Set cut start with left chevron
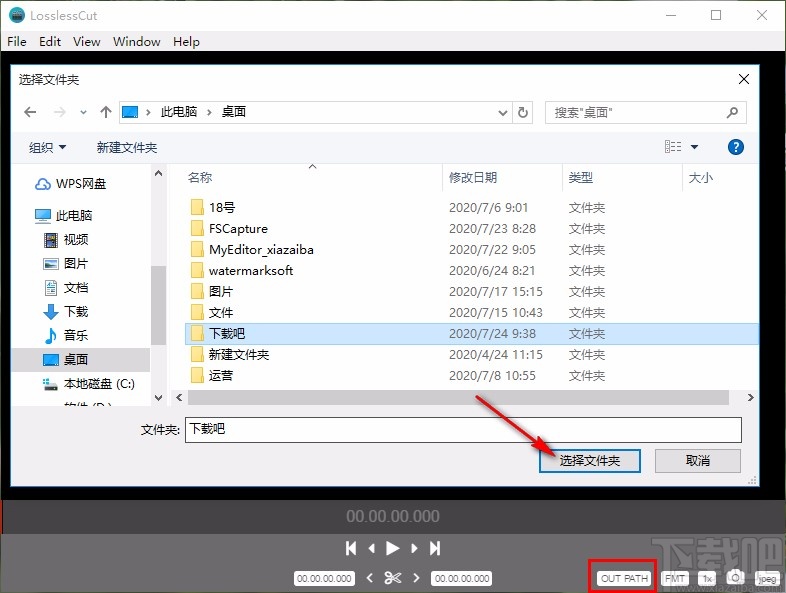The height and width of the screenshot is (593, 786). pos(369,578)
